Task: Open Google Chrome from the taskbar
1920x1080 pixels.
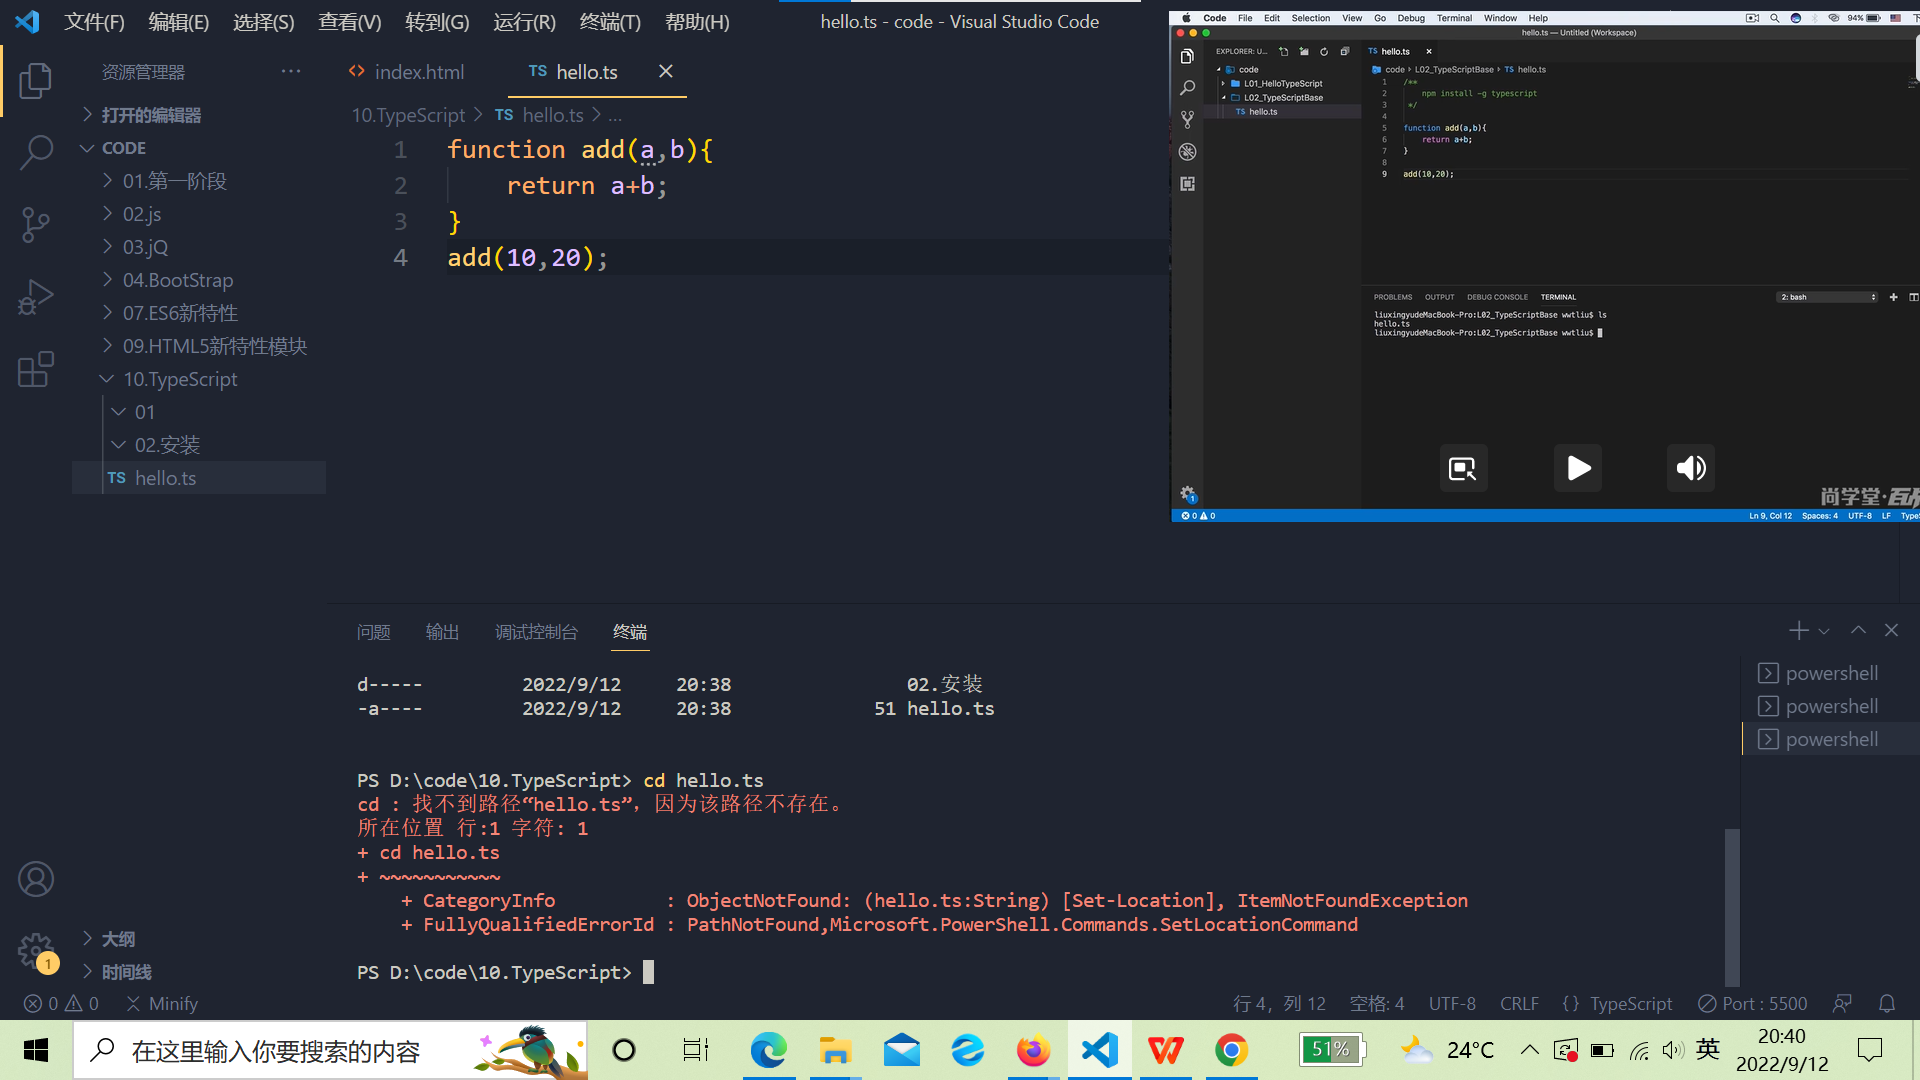Action: (x=1231, y=1050)
